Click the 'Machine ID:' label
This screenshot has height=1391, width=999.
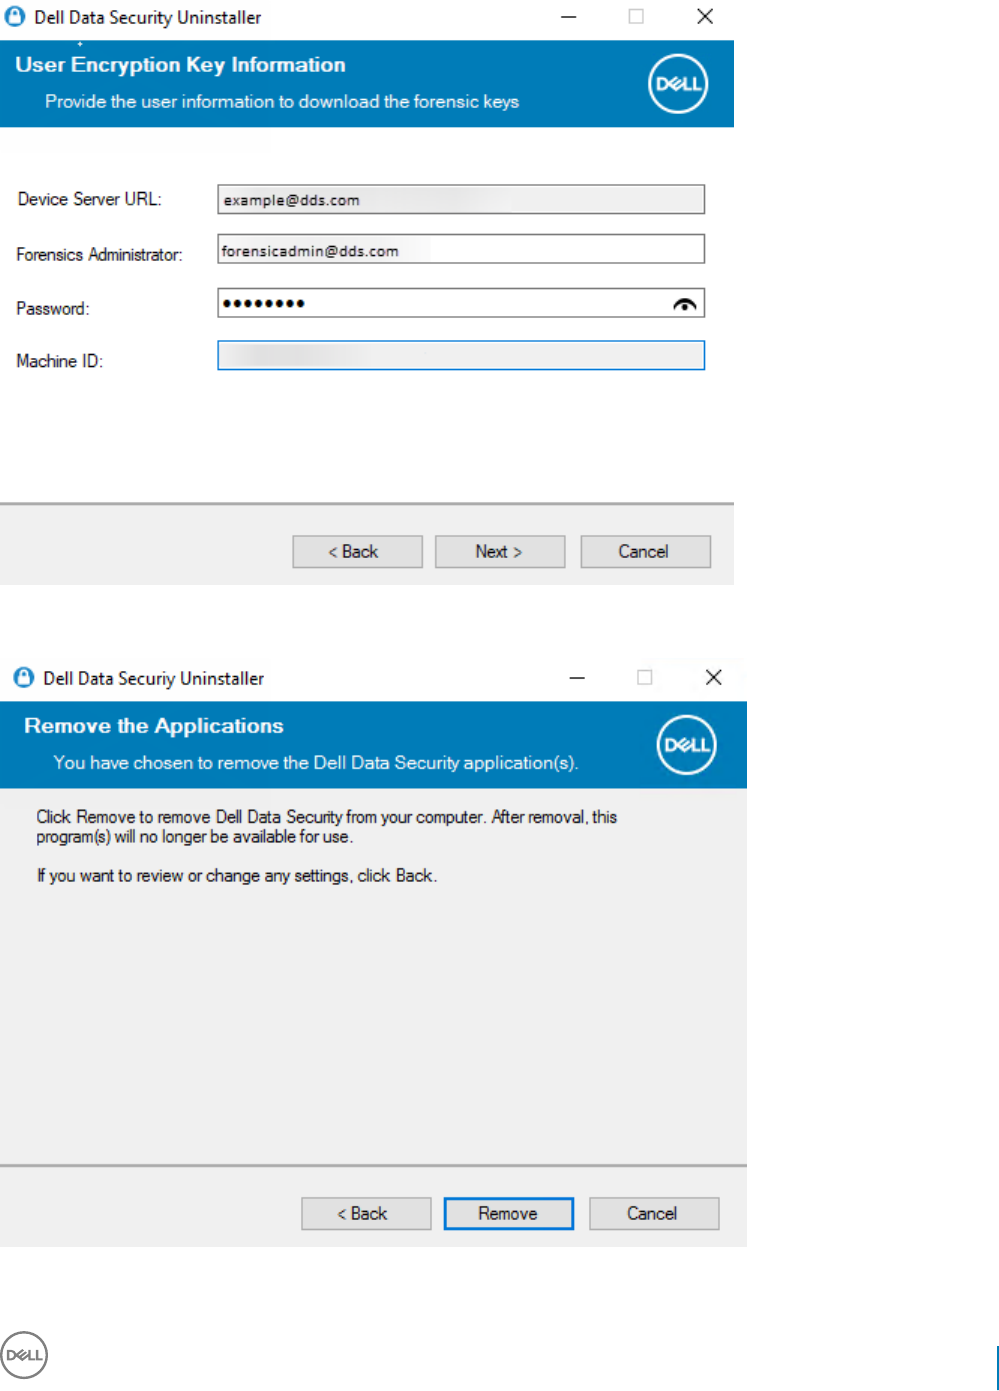(x=60, y=361)
